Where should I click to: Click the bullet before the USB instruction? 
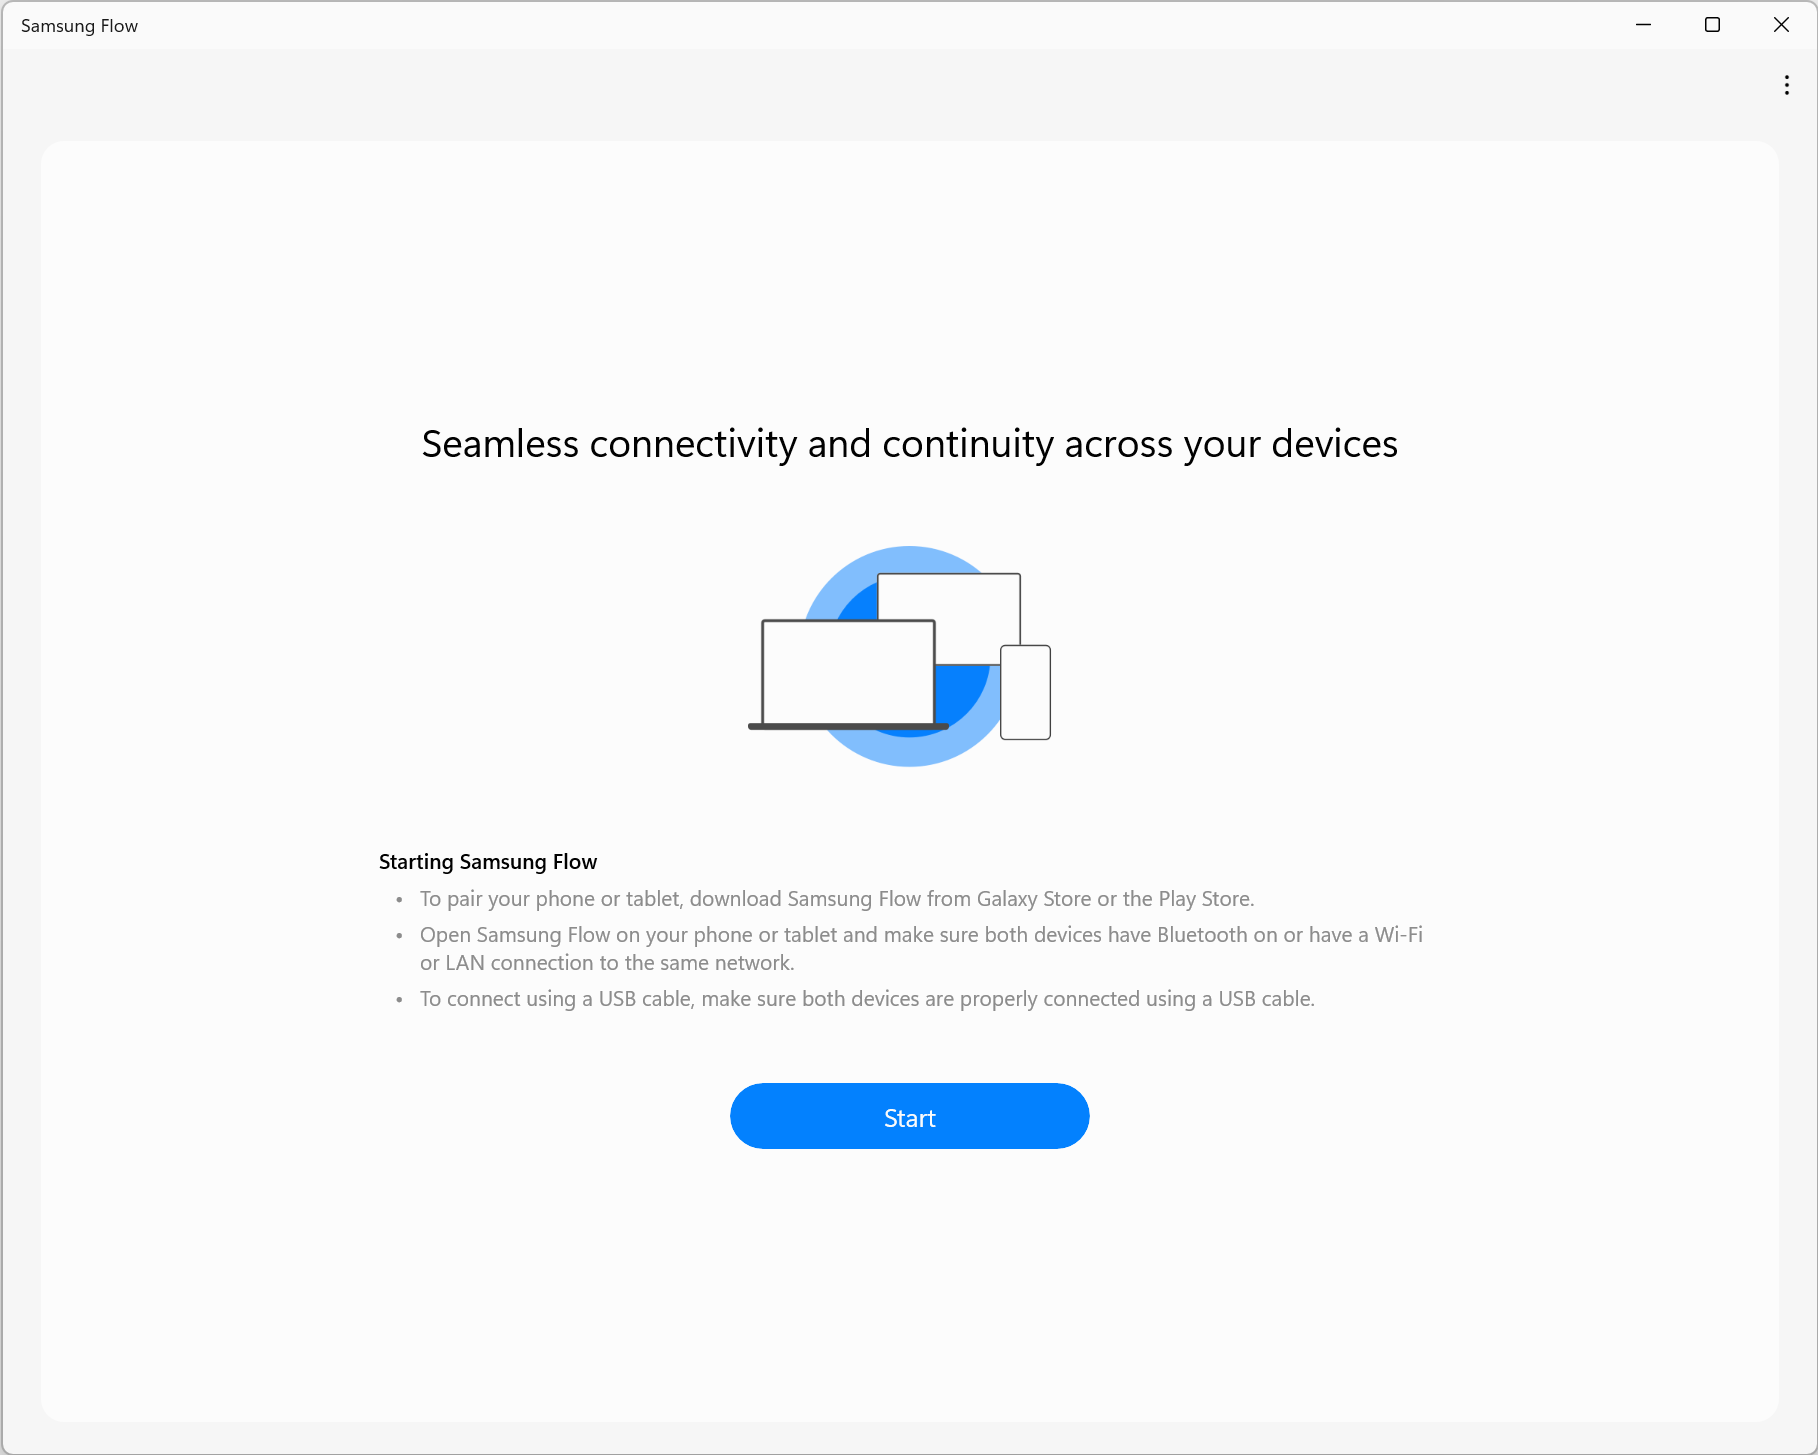pyautogui.click(x=399, y=1000)
